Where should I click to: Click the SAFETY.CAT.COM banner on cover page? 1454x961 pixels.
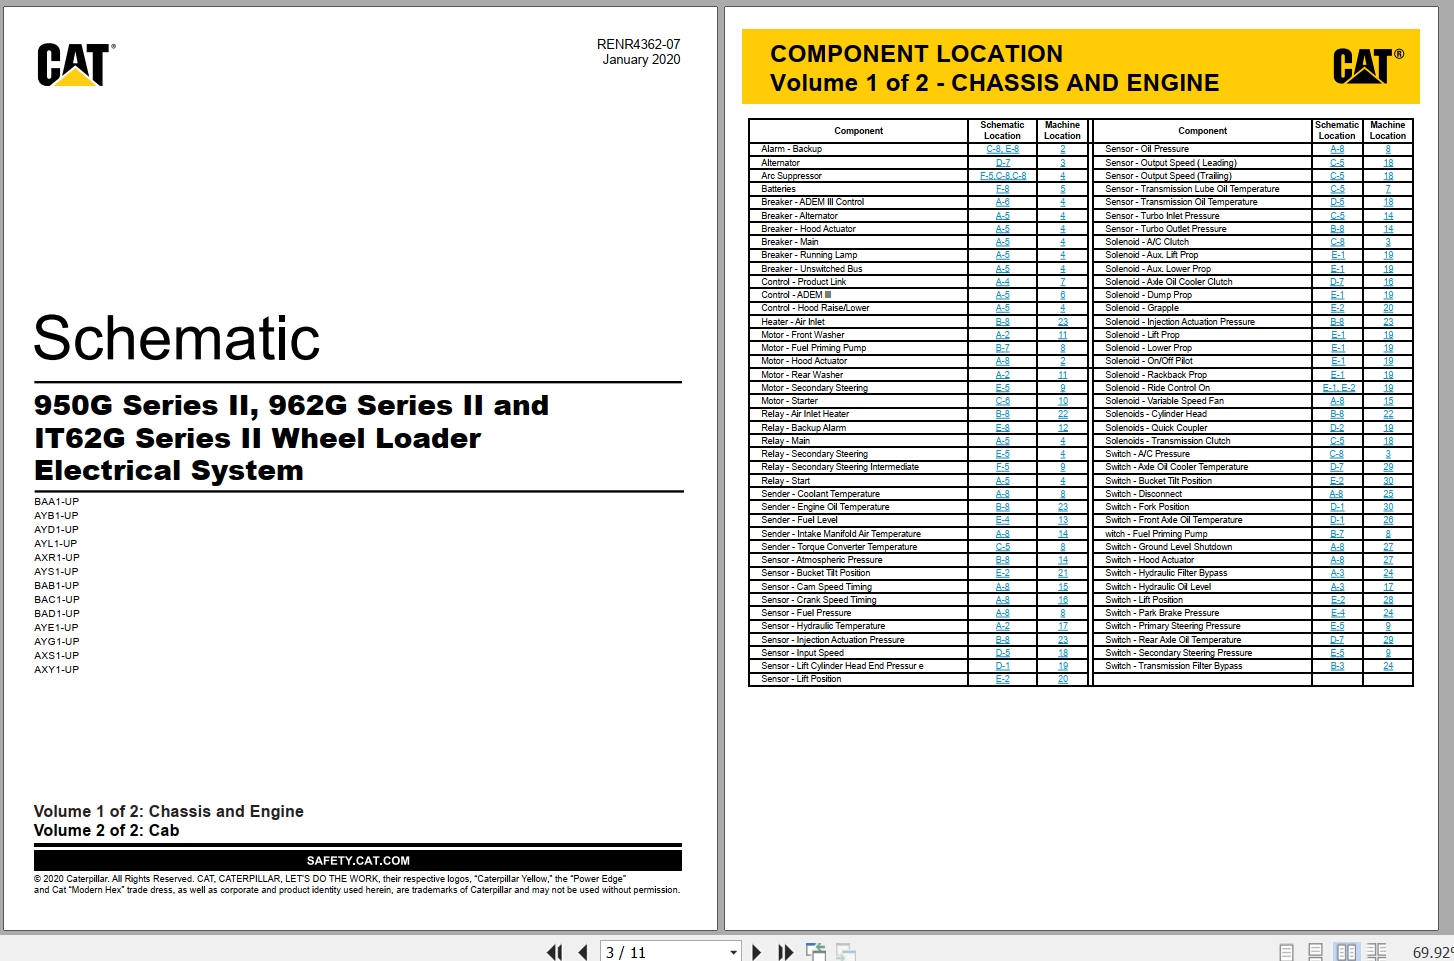click(358, 860)
